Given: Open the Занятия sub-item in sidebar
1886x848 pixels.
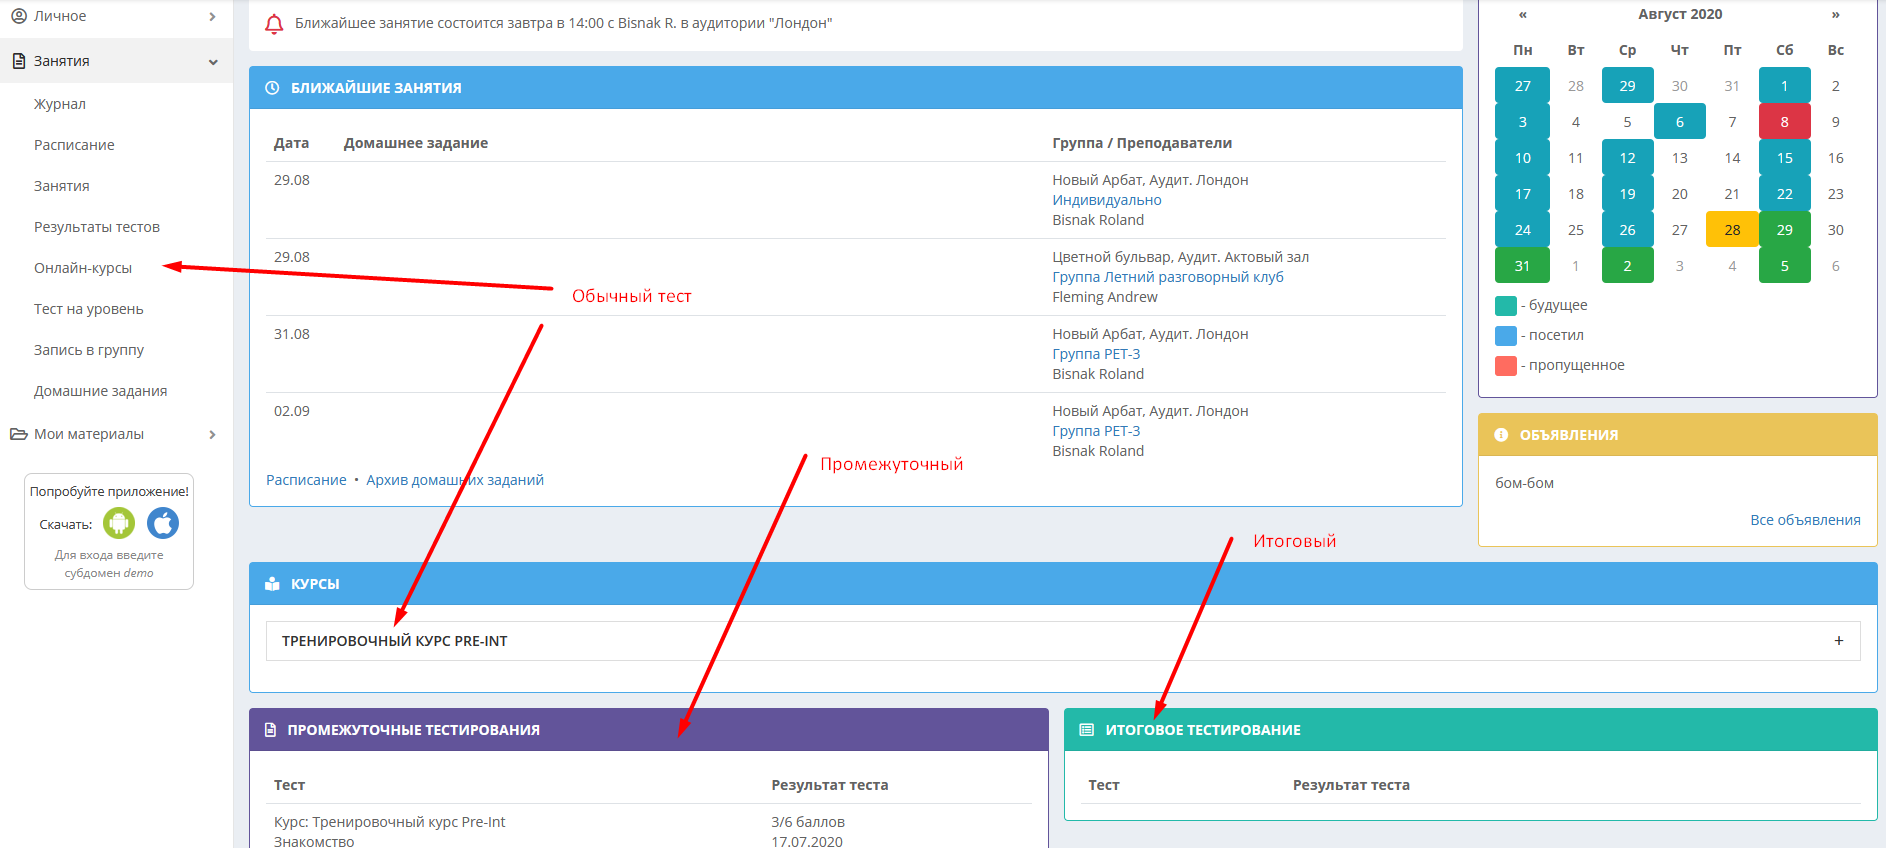Looking at the screenshot, I should [62, 186].
